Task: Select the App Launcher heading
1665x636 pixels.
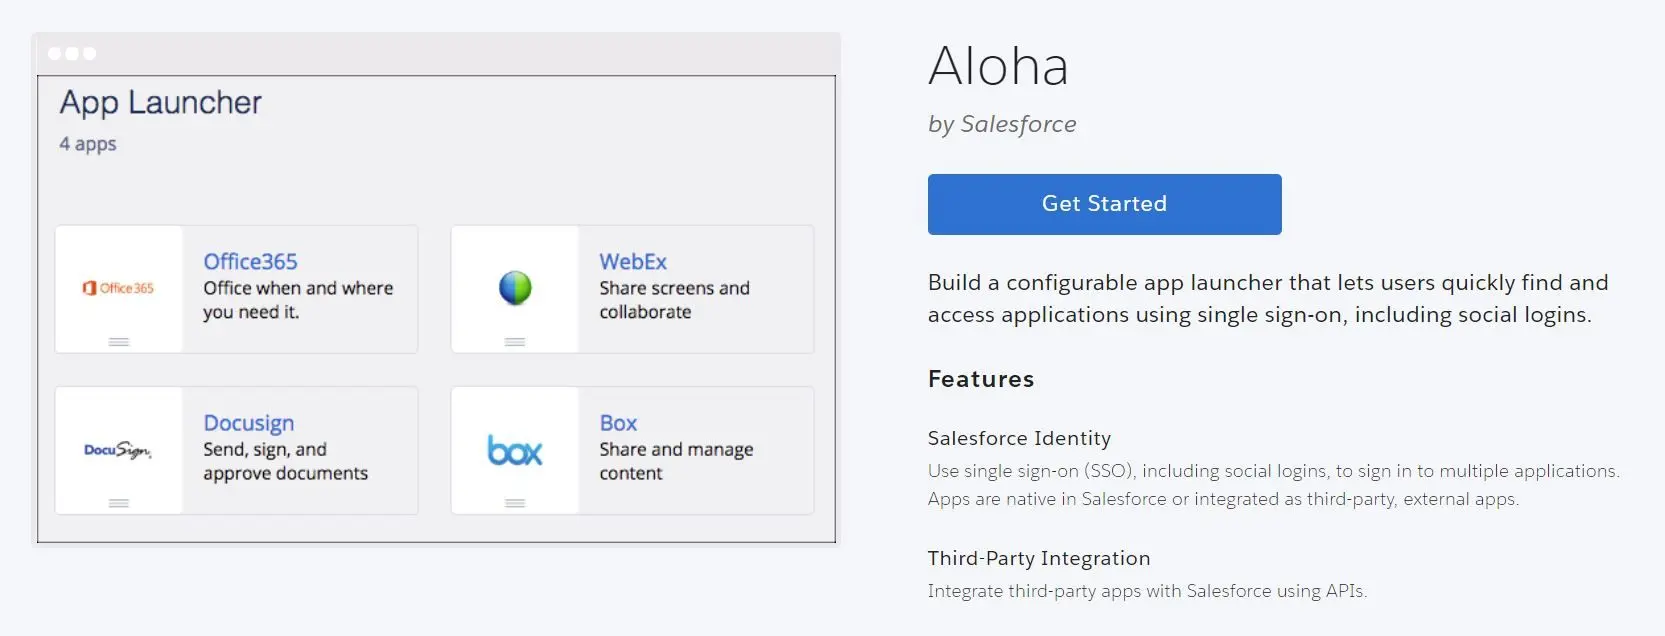Action: coord(160,102)
